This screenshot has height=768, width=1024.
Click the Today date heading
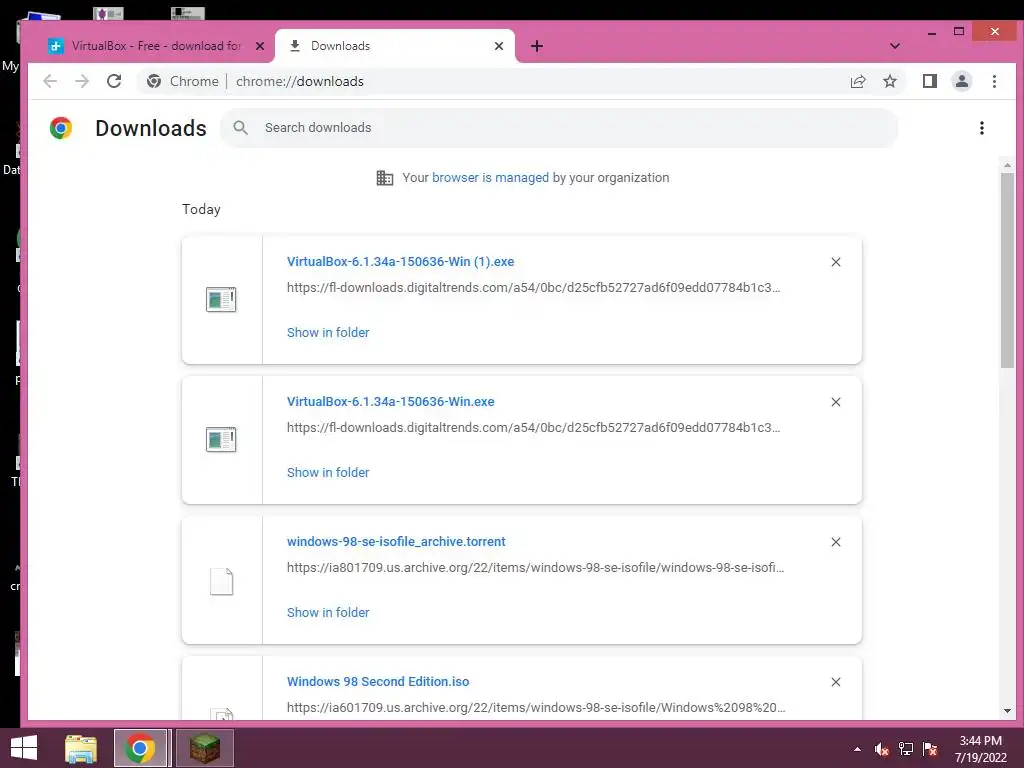click(x=201, y=209)
